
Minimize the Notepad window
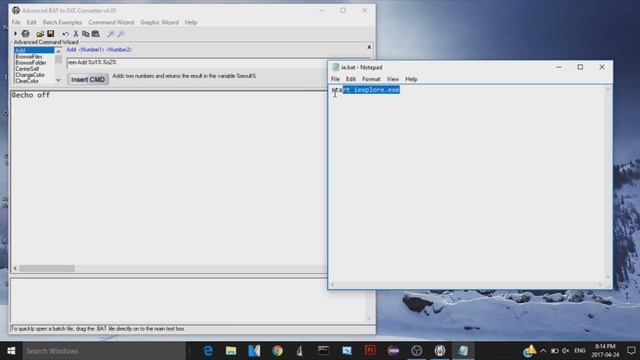pos(559,67)
